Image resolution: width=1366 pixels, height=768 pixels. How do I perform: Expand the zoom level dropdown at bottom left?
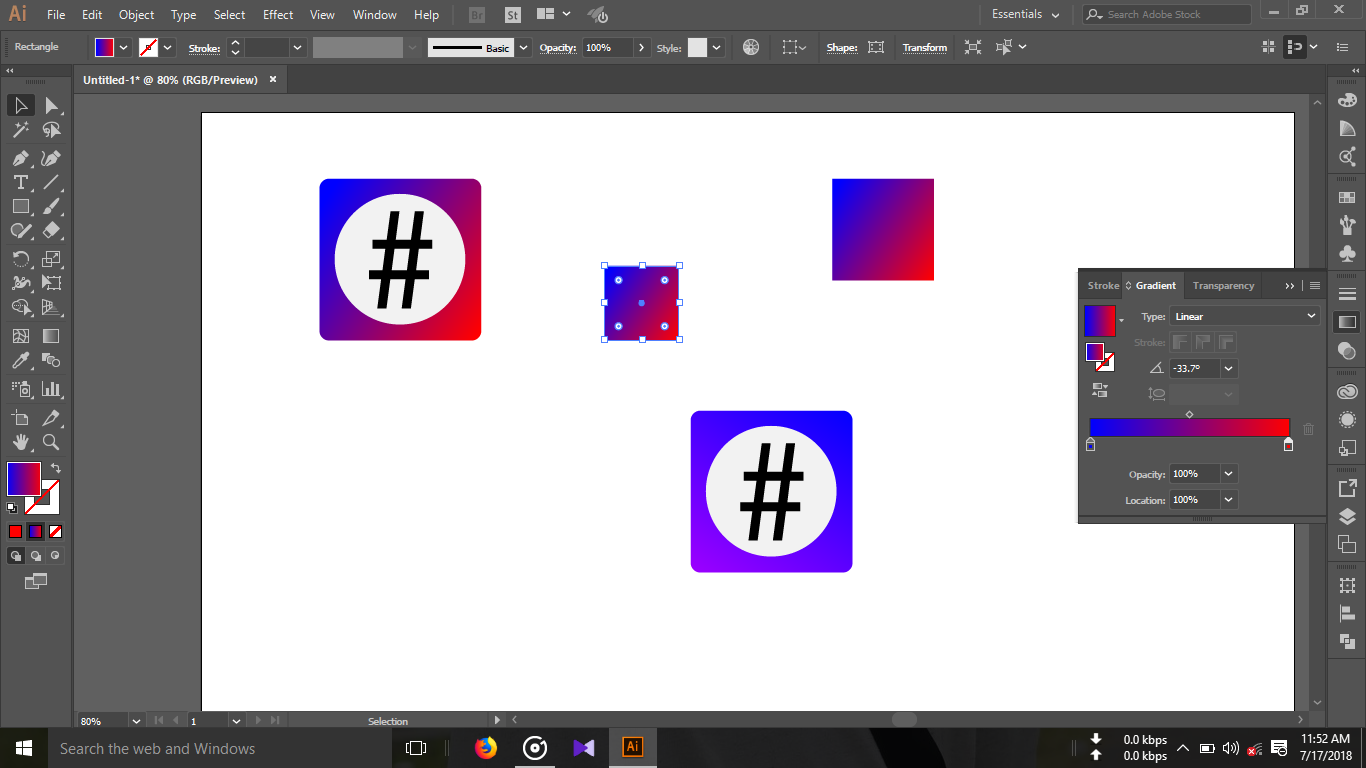pos(137,720)
